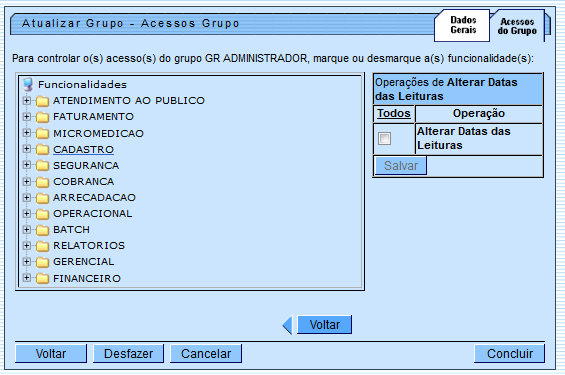This screenshot has width=565, height=375.
Task: Click the 'Alterar Datas das Leituras' operation cell
Action: tap(479, 138)
